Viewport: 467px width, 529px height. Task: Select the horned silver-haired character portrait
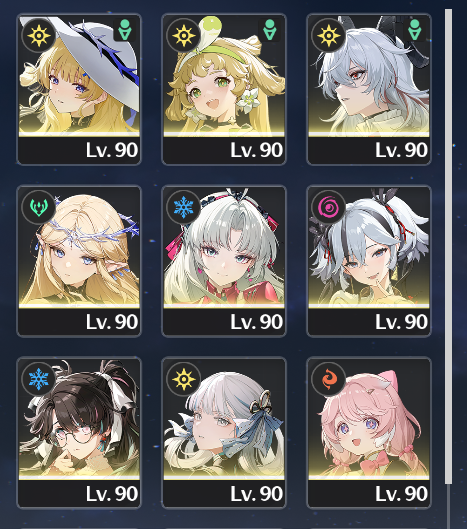(x=369, y=89)
